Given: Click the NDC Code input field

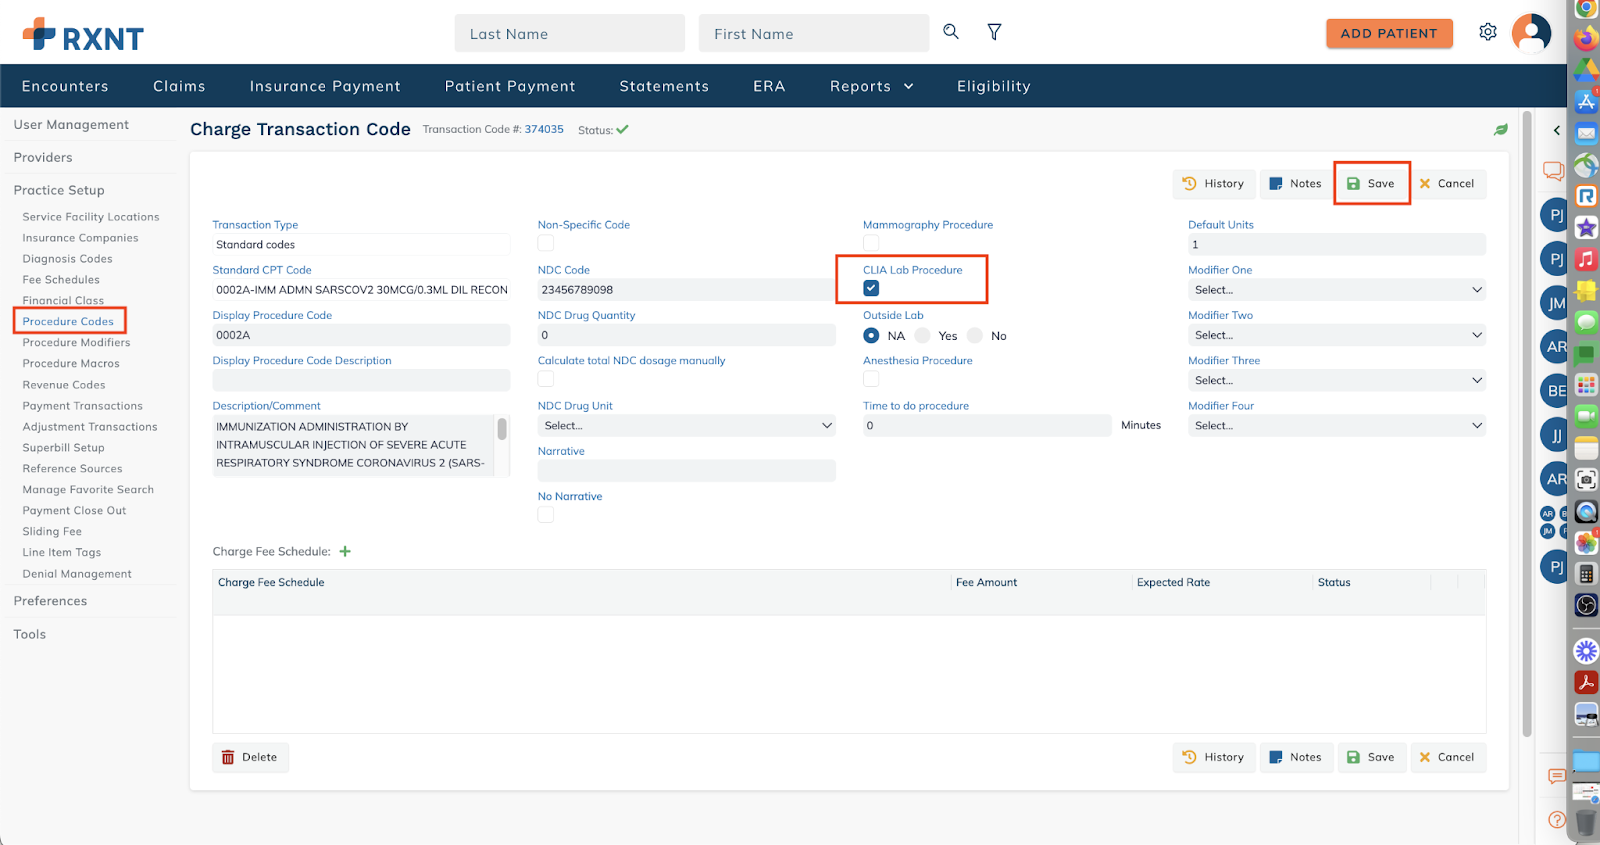Looking at the screenshot, I should (x=686, y=290).
